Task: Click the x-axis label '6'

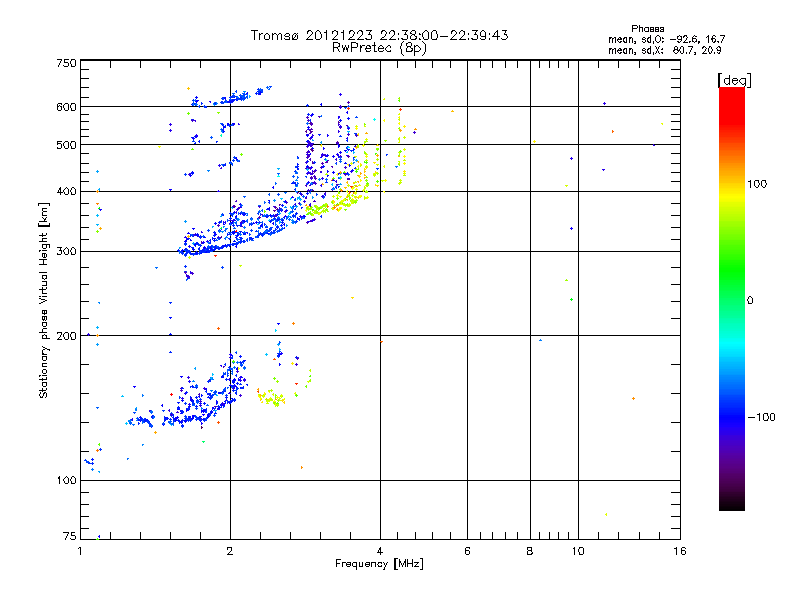Action: (x=467, y=551)
